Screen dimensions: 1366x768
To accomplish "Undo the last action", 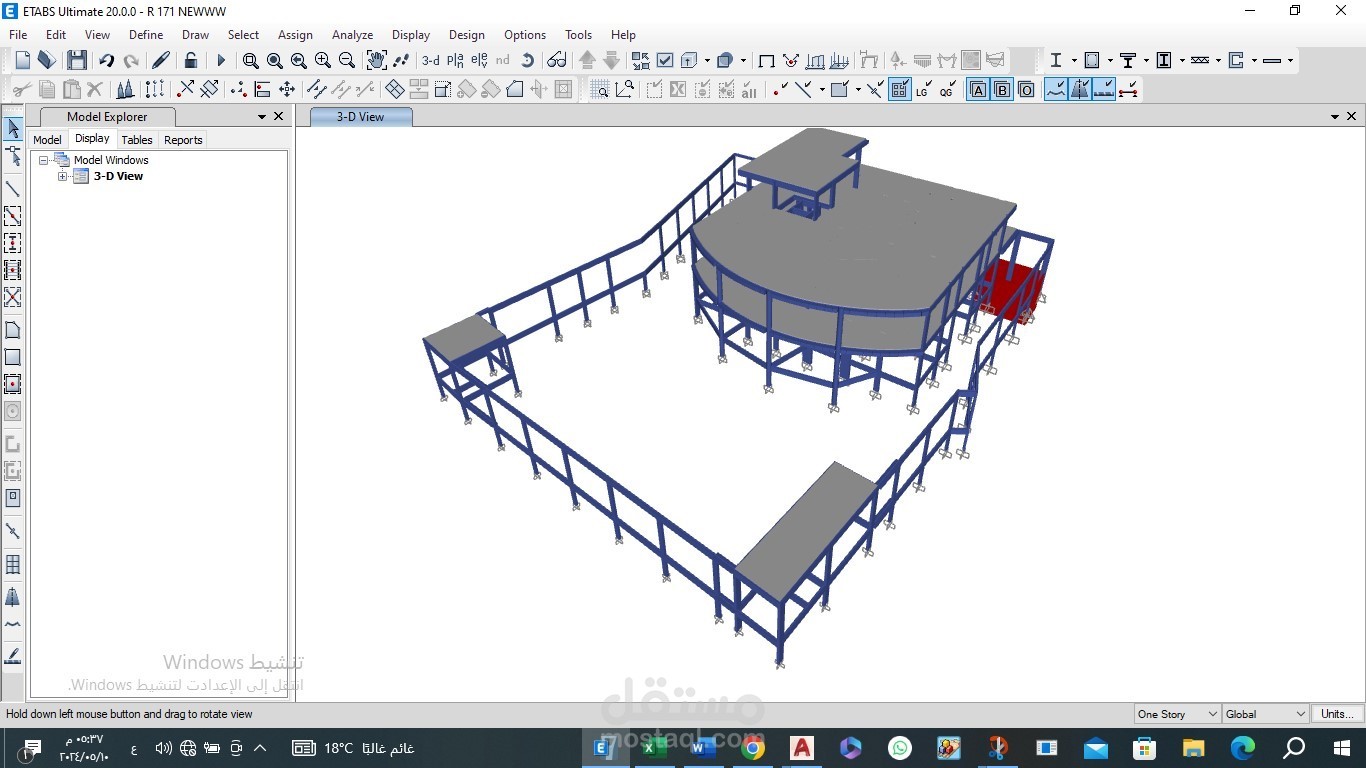I will click(106, 61).
